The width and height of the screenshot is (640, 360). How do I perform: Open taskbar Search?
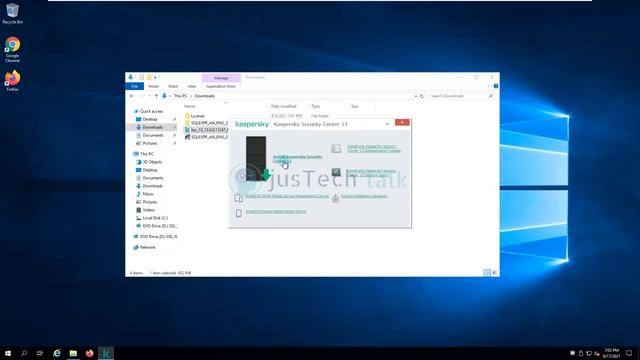click(24, 353)
